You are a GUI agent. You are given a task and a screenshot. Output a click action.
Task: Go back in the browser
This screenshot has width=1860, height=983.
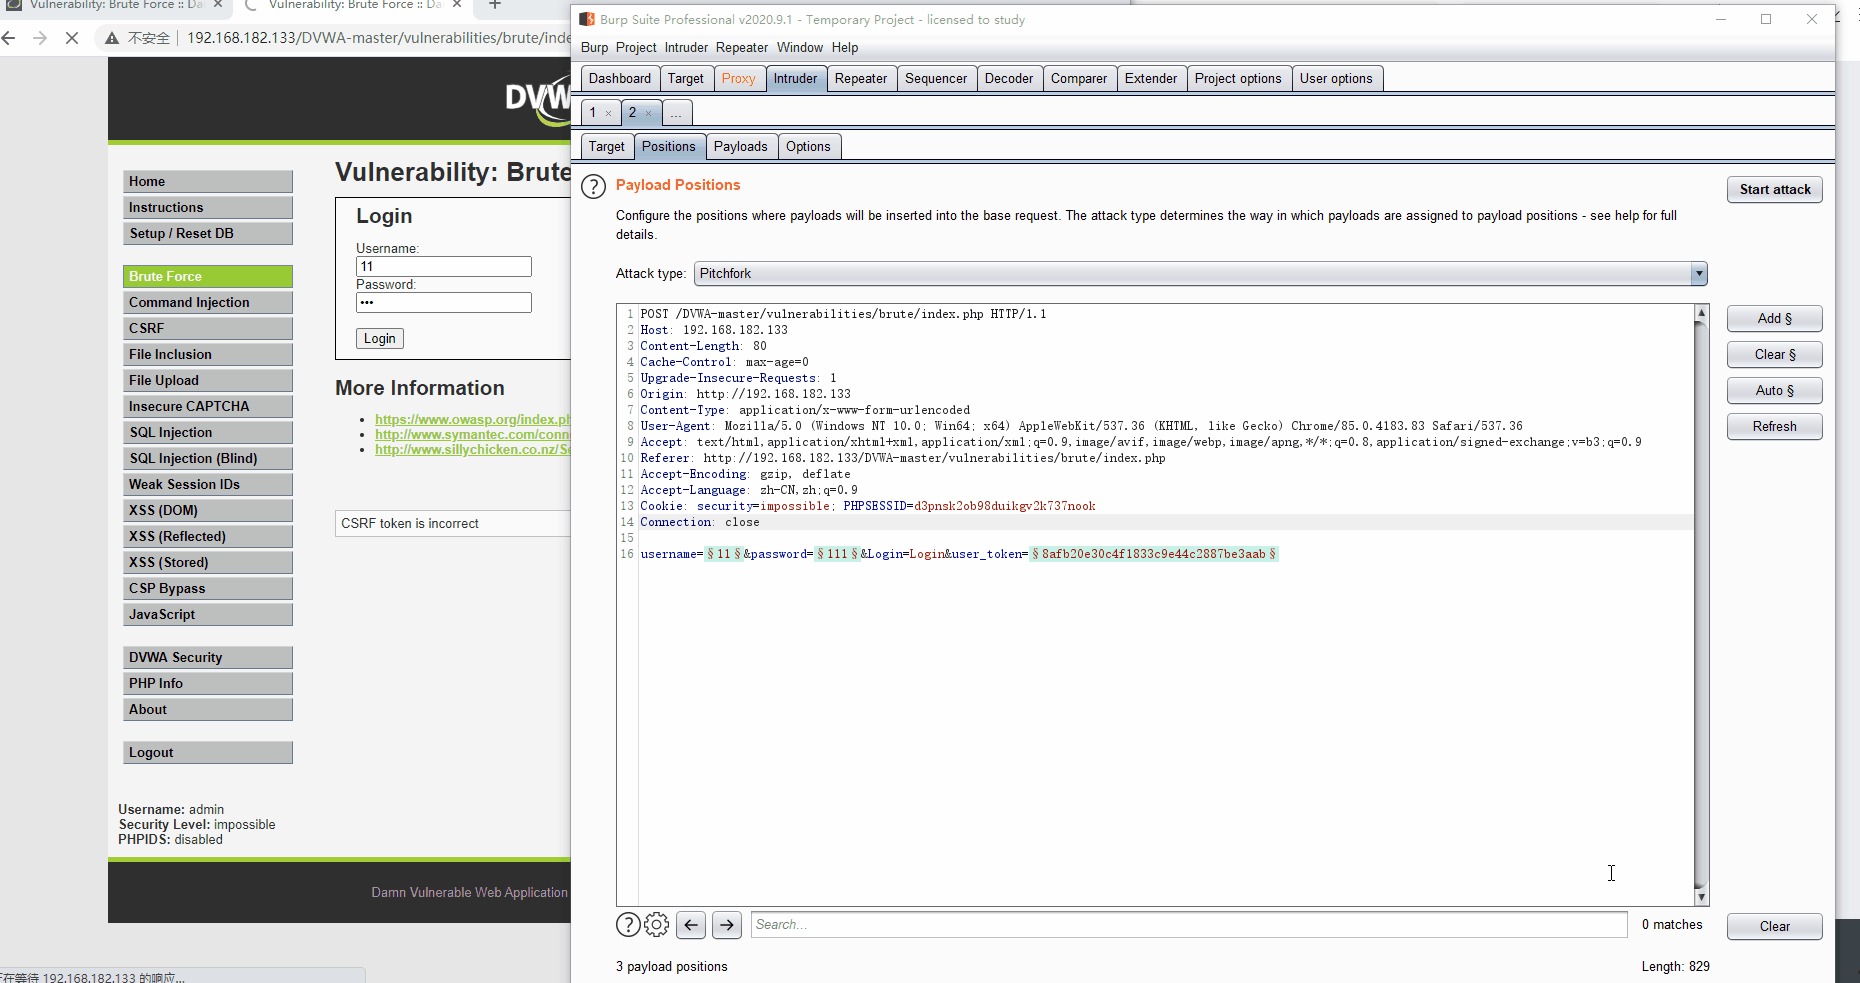pyautogui.click(x=9, y=38)
